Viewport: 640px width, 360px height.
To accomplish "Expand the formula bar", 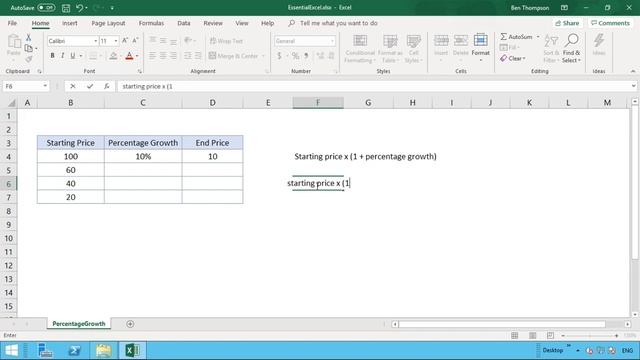I will tap(633, 86).
